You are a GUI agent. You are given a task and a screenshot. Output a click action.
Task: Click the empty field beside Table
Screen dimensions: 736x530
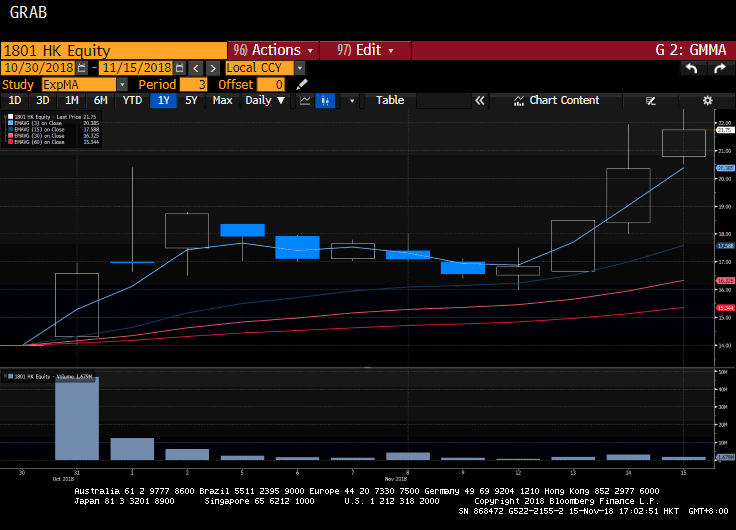click(x=444, y=100)
